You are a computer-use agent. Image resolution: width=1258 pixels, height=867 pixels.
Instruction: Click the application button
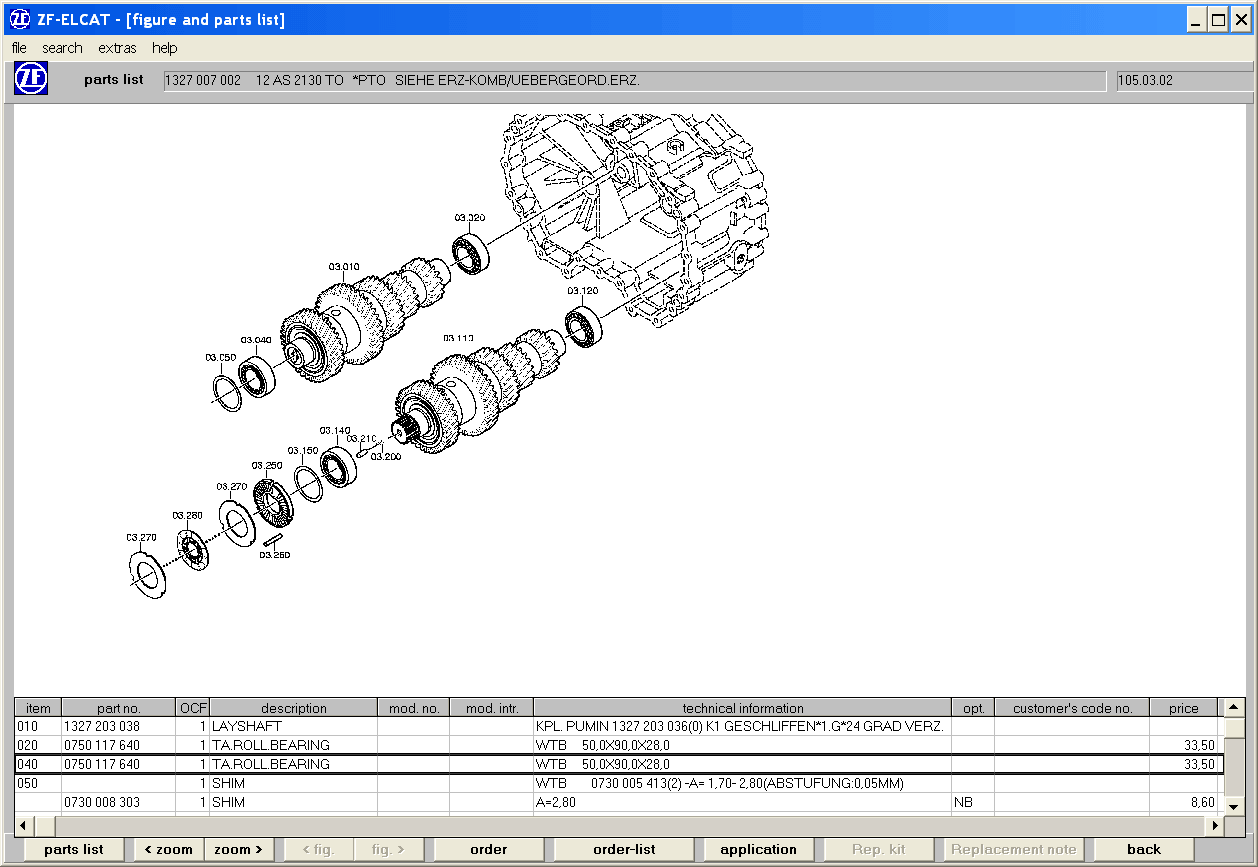758,850
